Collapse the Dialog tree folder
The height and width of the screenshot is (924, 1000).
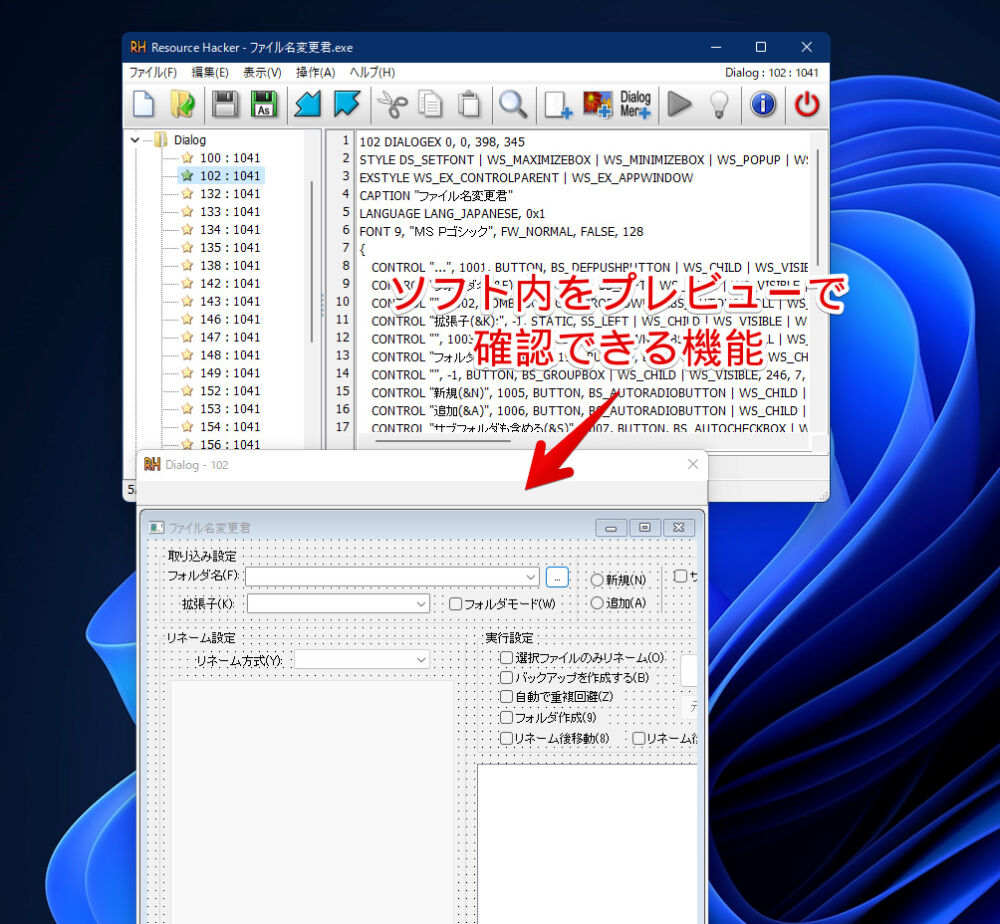(x=135, y=140)
